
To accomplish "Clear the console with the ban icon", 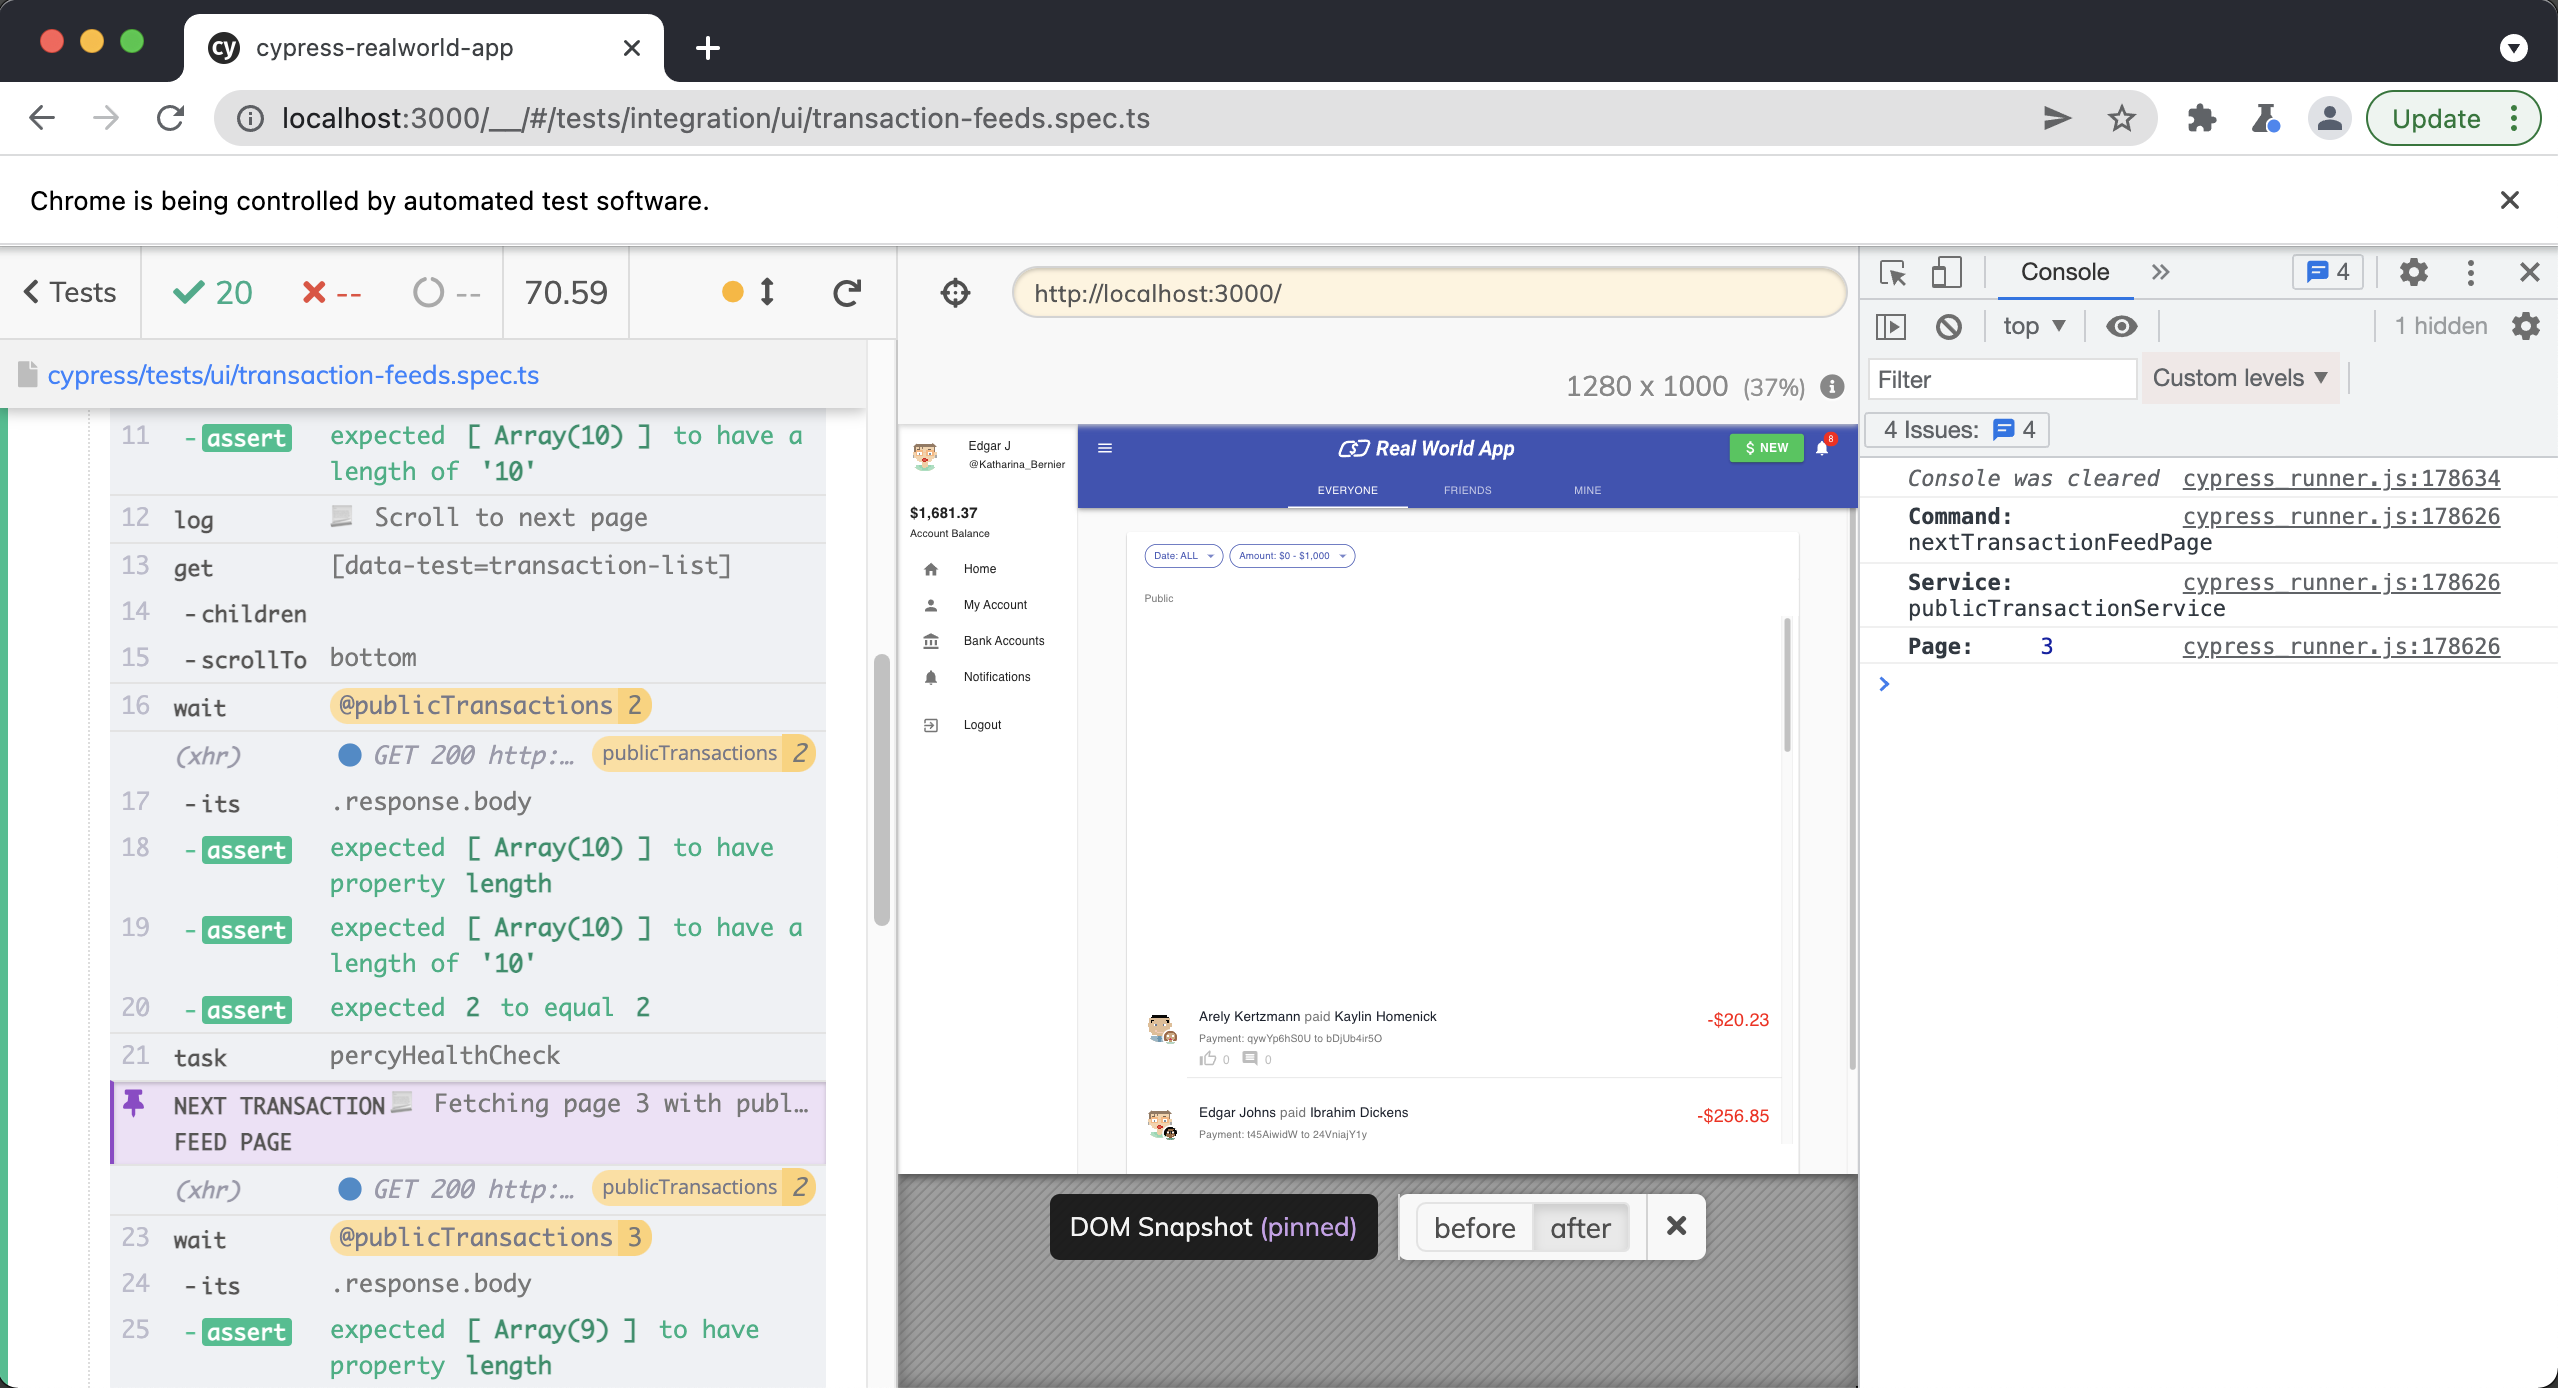I will (1948, 325).
